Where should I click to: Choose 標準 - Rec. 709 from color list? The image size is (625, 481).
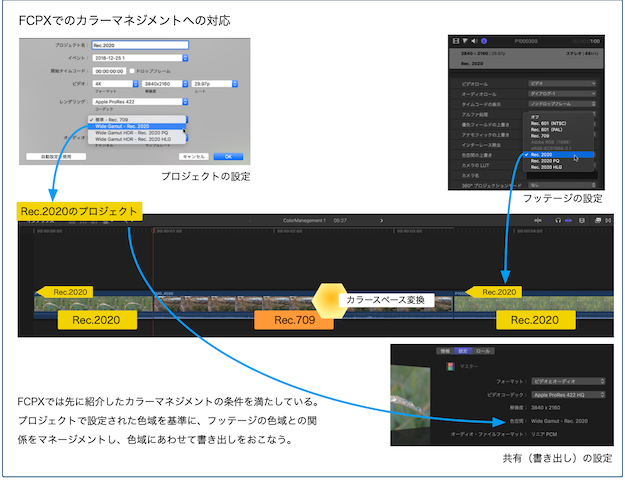pyautogui.click(x=124, y=118)
